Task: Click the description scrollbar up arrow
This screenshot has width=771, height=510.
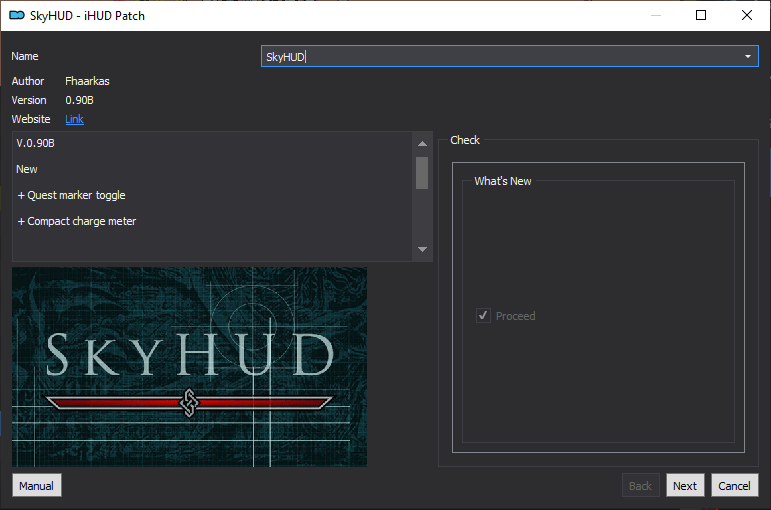Action: point(422,144)
